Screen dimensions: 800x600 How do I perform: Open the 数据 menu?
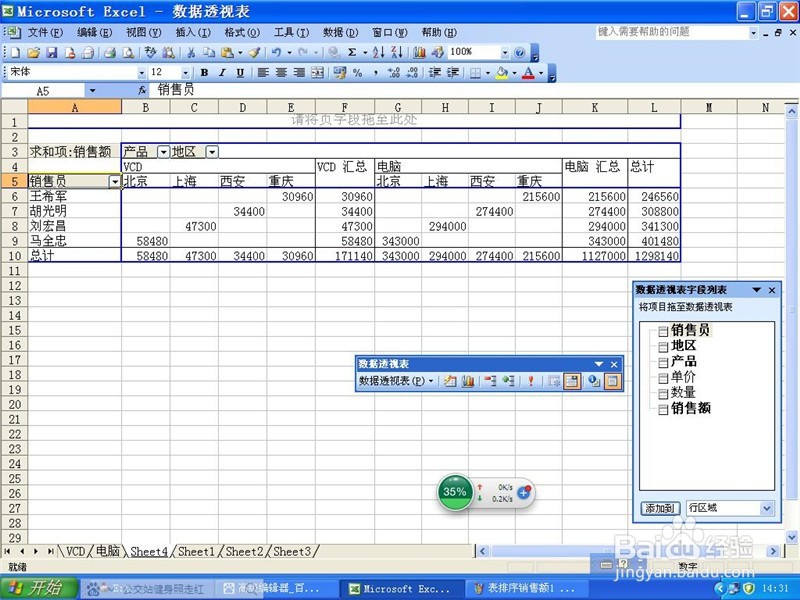coord(340,31)
